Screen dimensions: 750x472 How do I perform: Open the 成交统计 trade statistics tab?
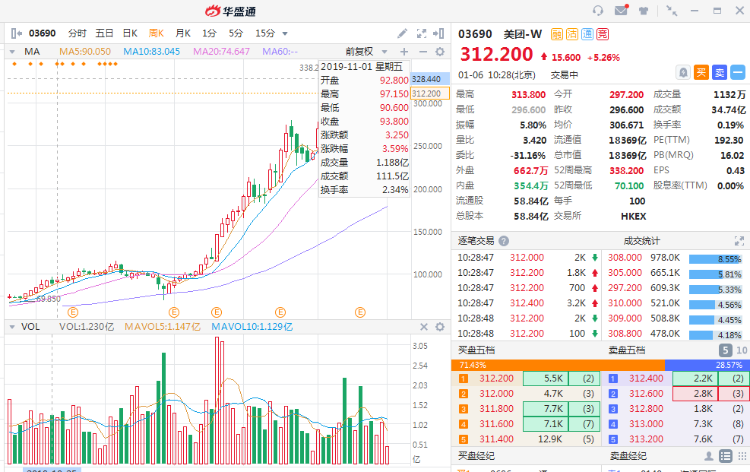[641, 241]
